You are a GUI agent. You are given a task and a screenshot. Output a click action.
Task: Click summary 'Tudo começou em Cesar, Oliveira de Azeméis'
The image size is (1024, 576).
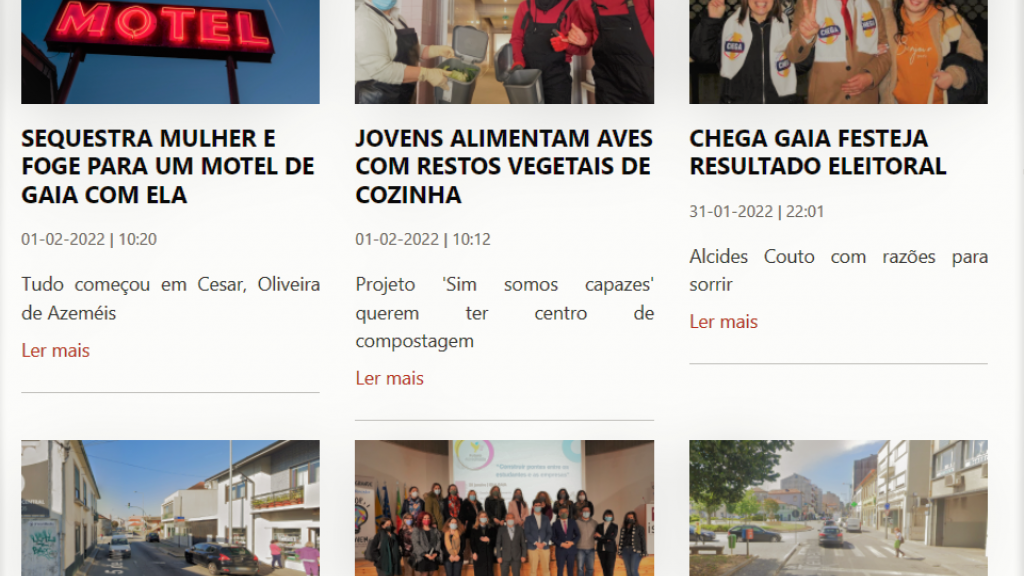[x=170, y=298]
